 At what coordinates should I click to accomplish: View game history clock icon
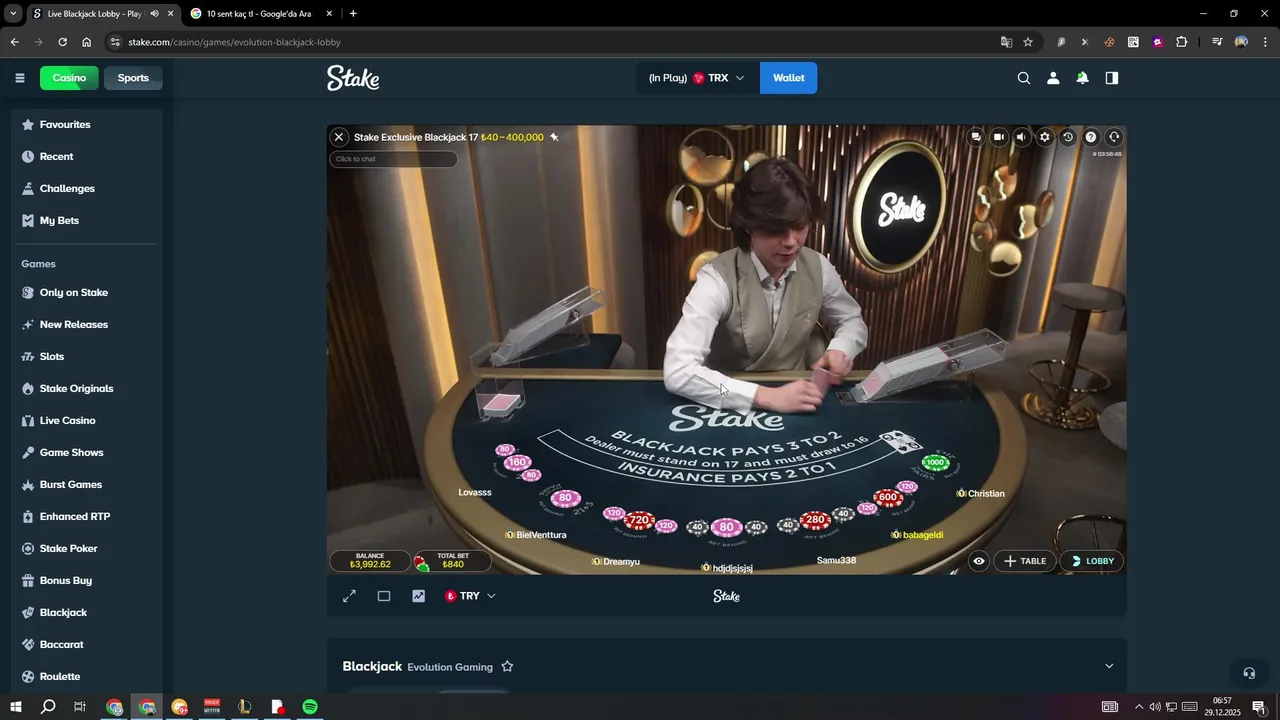[x=1067, y=137]
